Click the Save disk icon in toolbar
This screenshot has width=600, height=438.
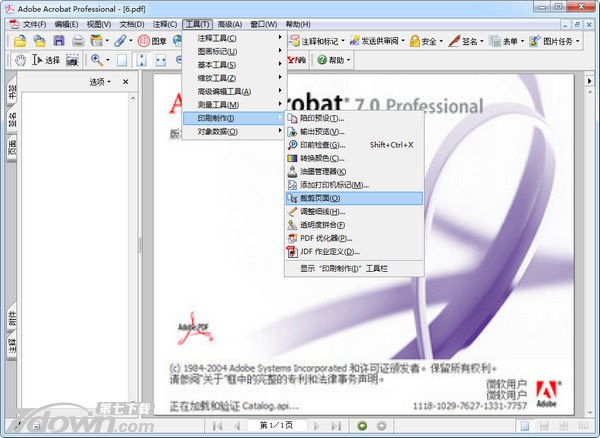click(59, 41)
